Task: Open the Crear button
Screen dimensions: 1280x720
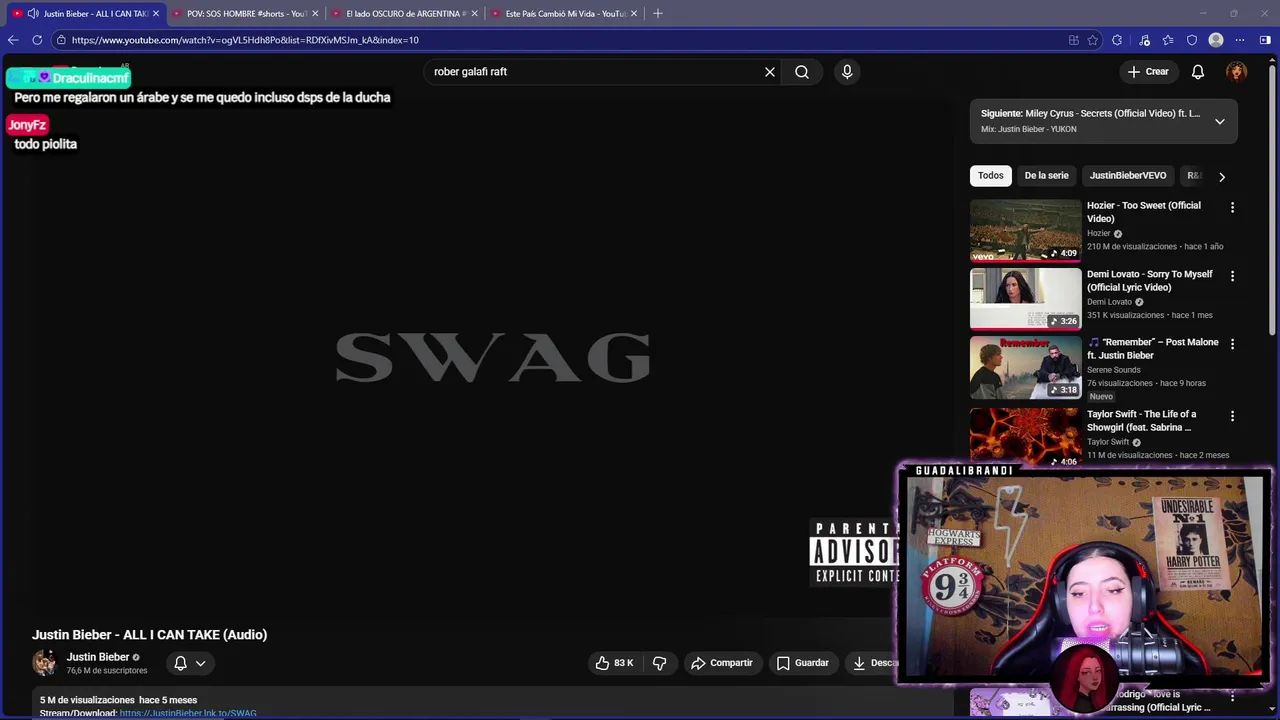Action: tap(1148, 72)
